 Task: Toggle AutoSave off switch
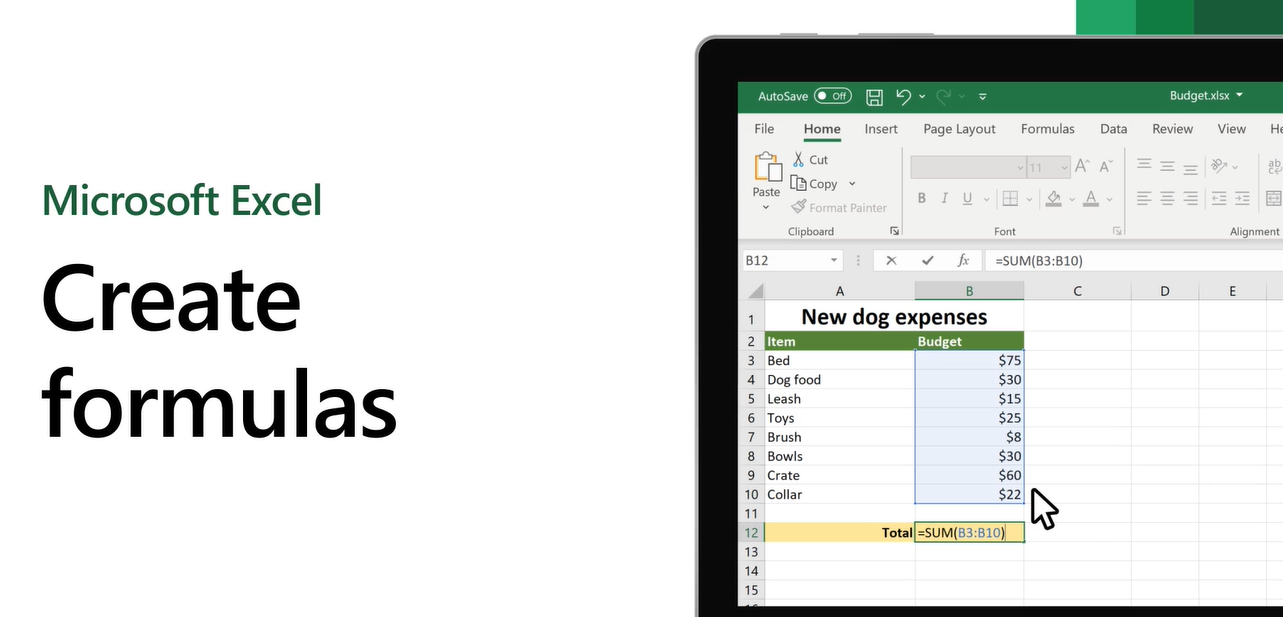[833, 96]
